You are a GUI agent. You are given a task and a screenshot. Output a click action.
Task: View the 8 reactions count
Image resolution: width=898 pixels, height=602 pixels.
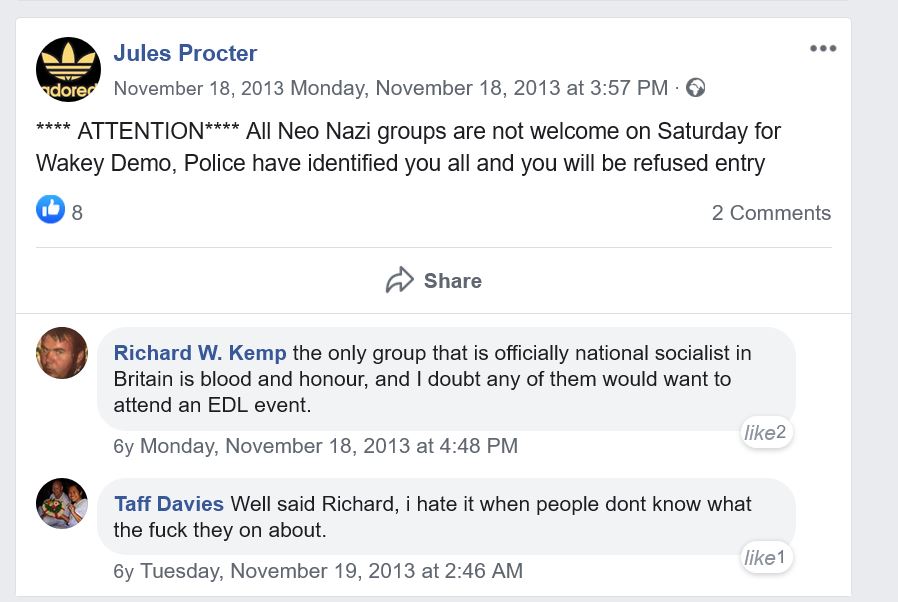[77, 213]
